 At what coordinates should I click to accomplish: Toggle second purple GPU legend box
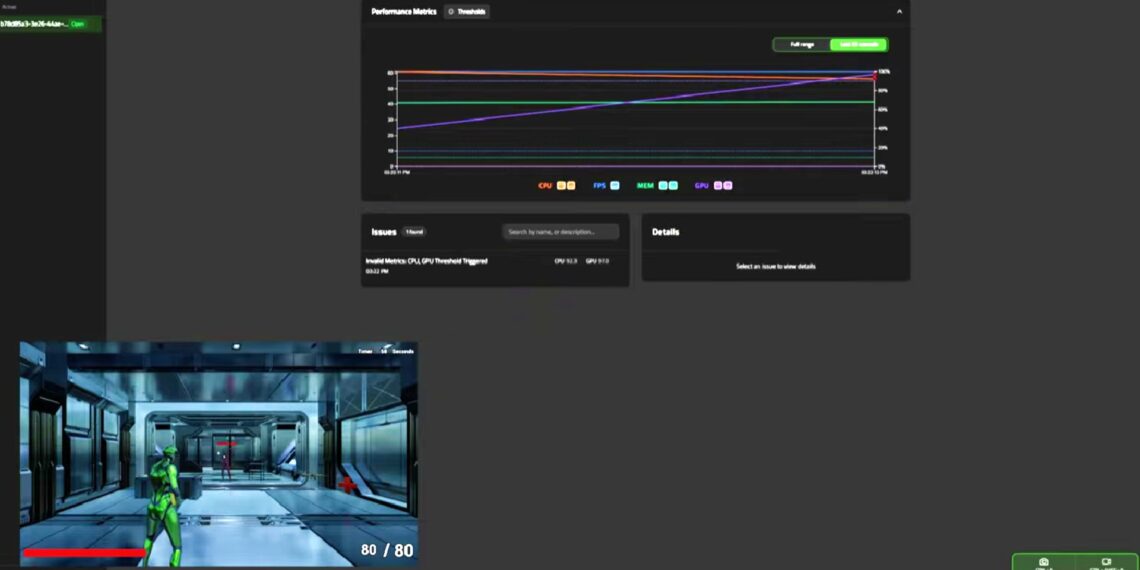point(727,186)
